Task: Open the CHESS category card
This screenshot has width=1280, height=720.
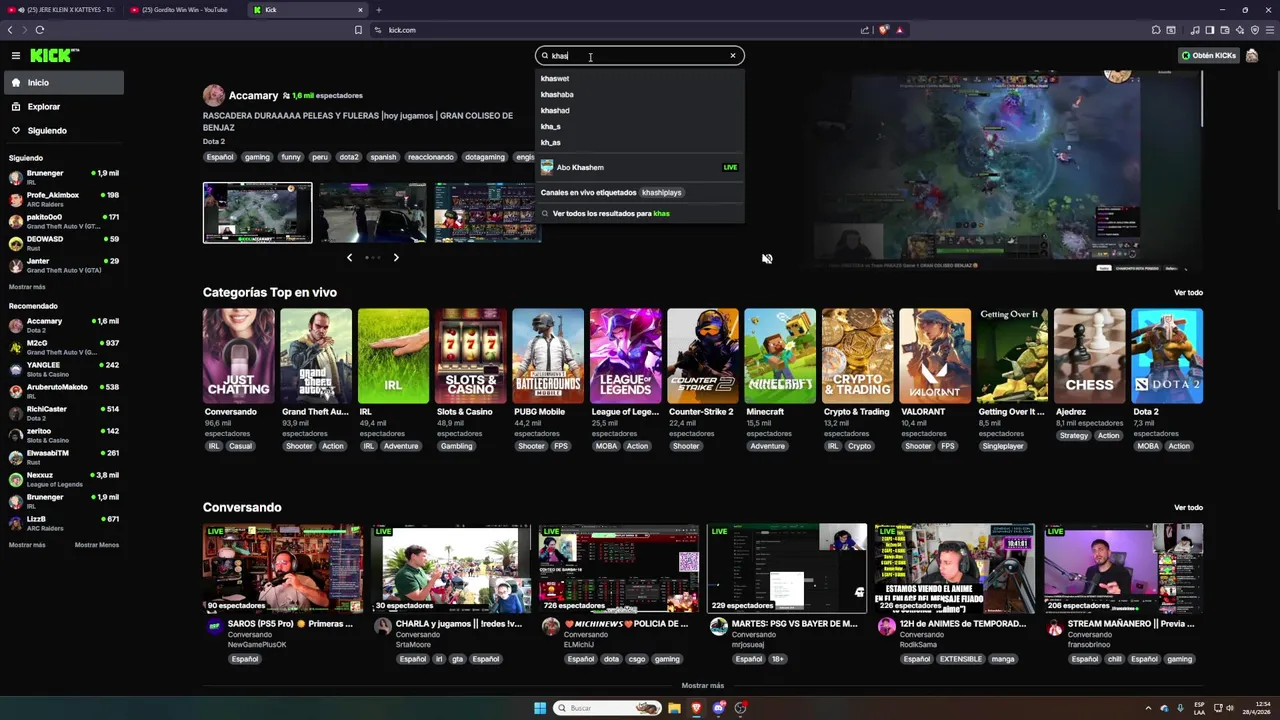Action: [1090, 356]
